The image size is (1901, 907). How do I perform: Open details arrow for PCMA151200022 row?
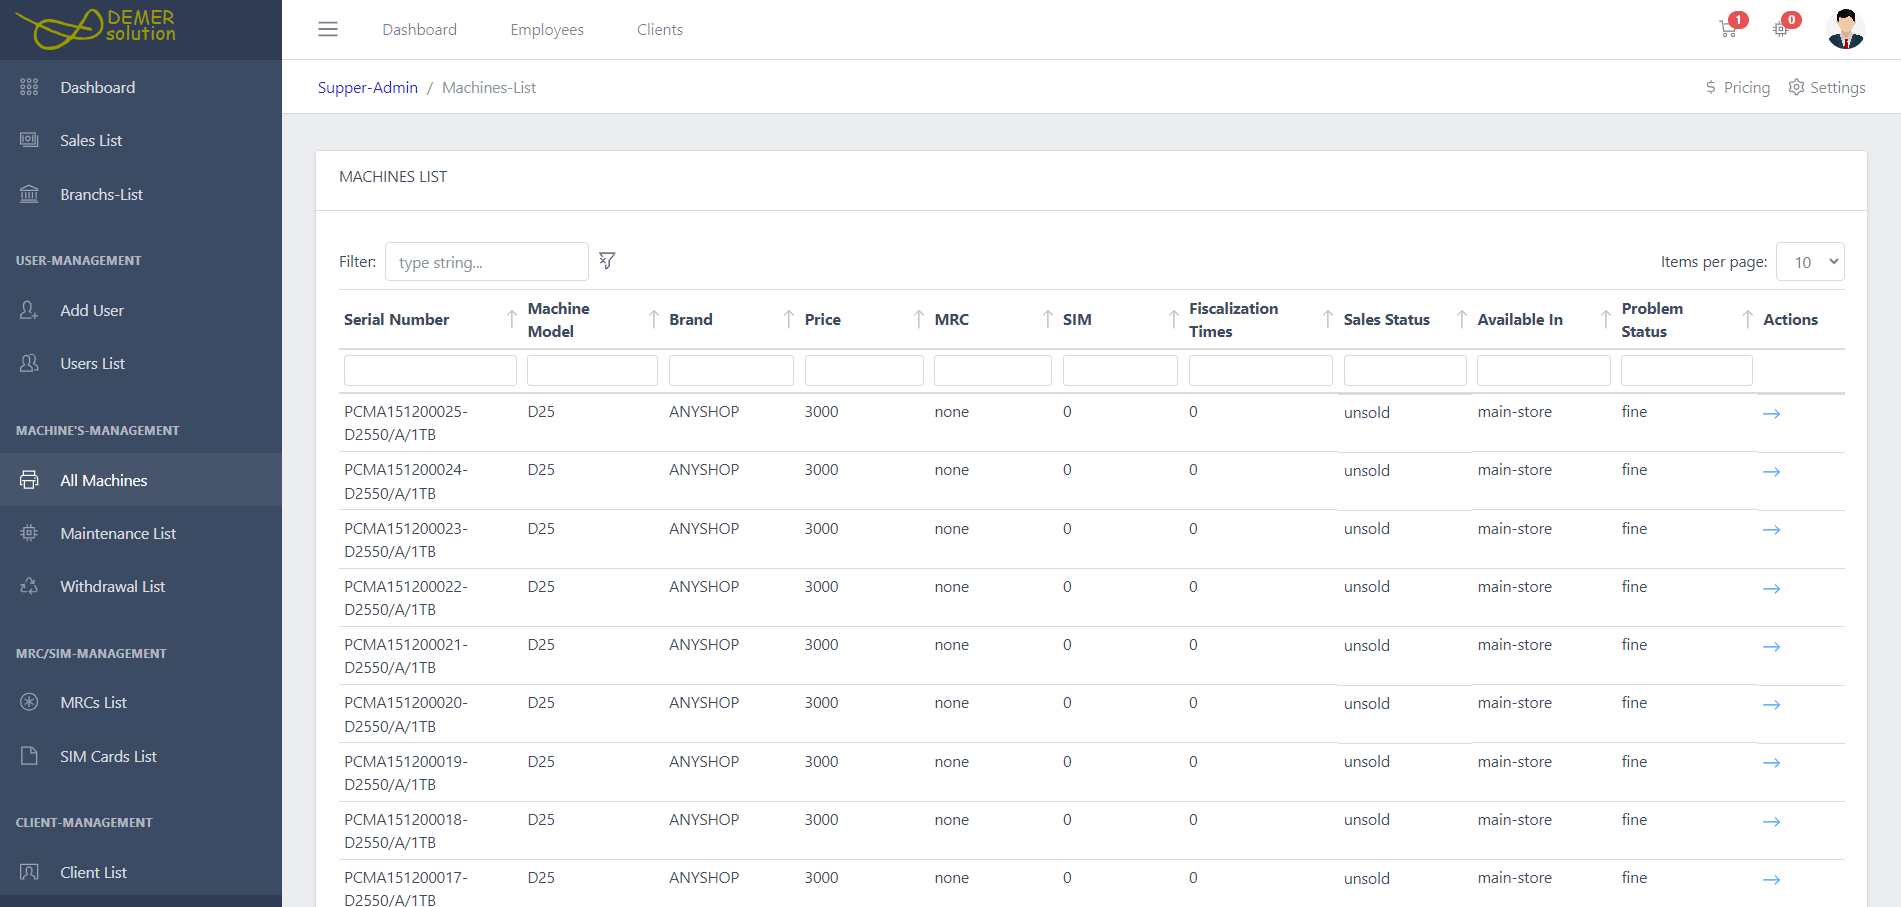[x=1771, y=588]
